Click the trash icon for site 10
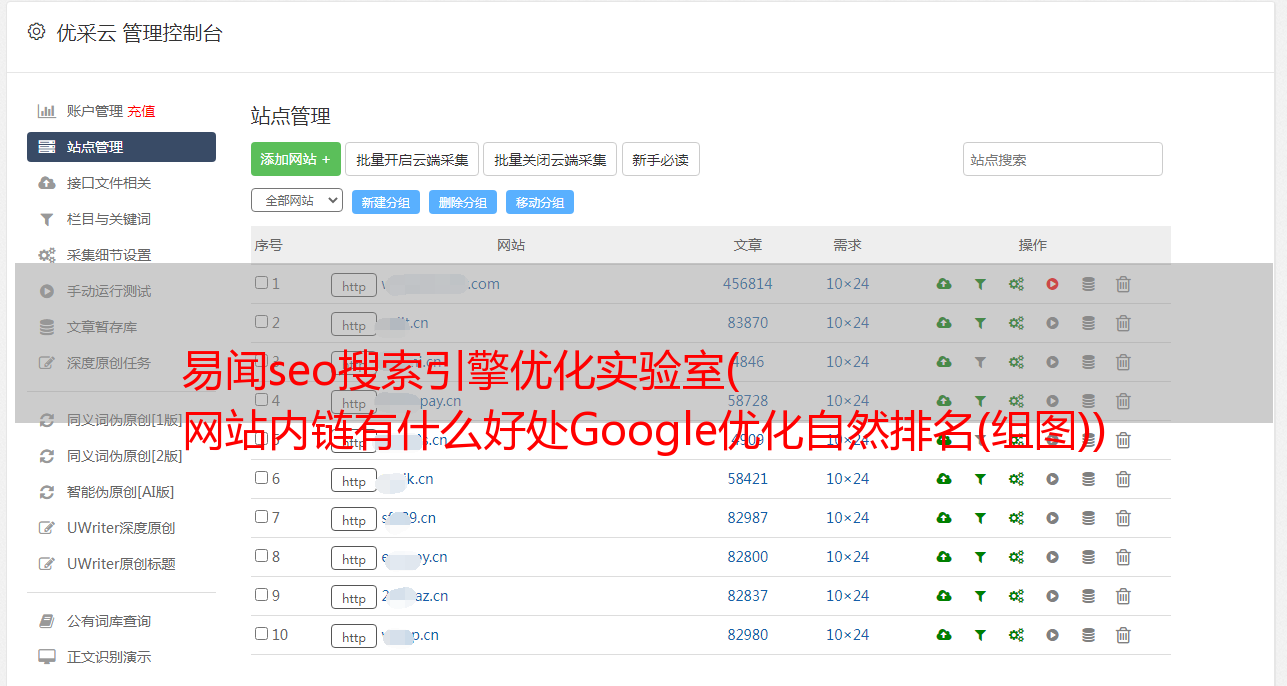 coord(1123,635)
